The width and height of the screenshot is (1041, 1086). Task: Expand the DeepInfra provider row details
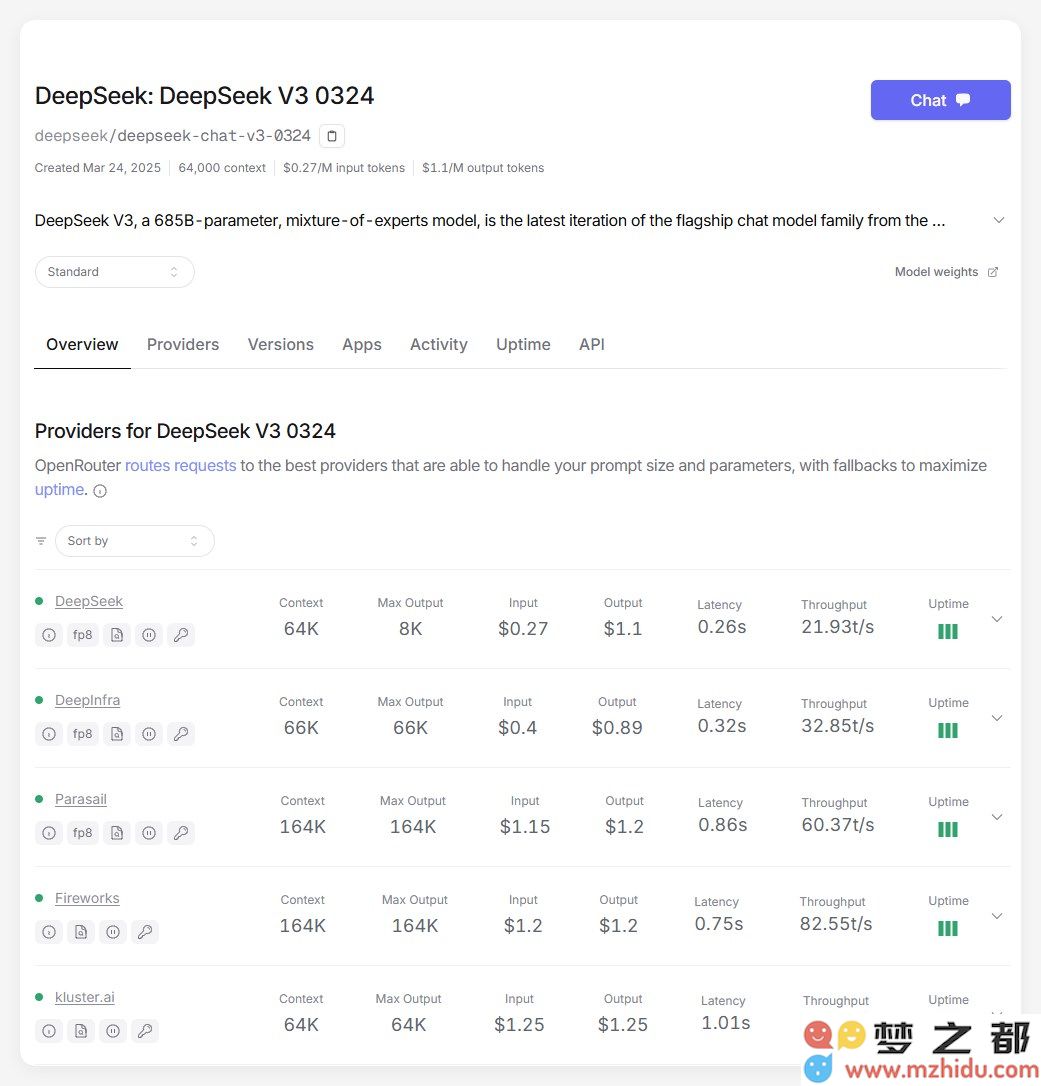(x=997, y=718)
